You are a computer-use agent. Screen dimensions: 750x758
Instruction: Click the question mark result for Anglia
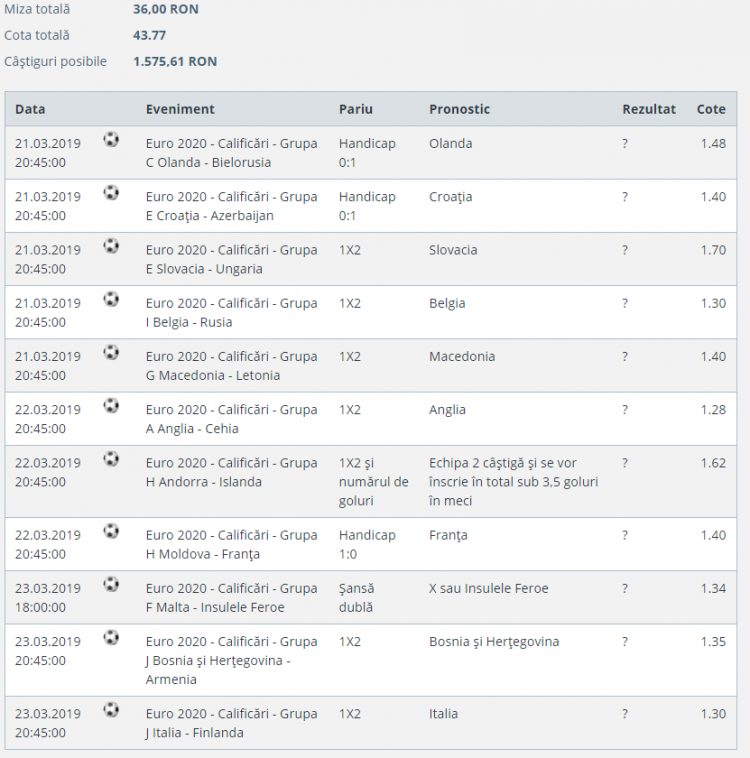coord(625,409)
